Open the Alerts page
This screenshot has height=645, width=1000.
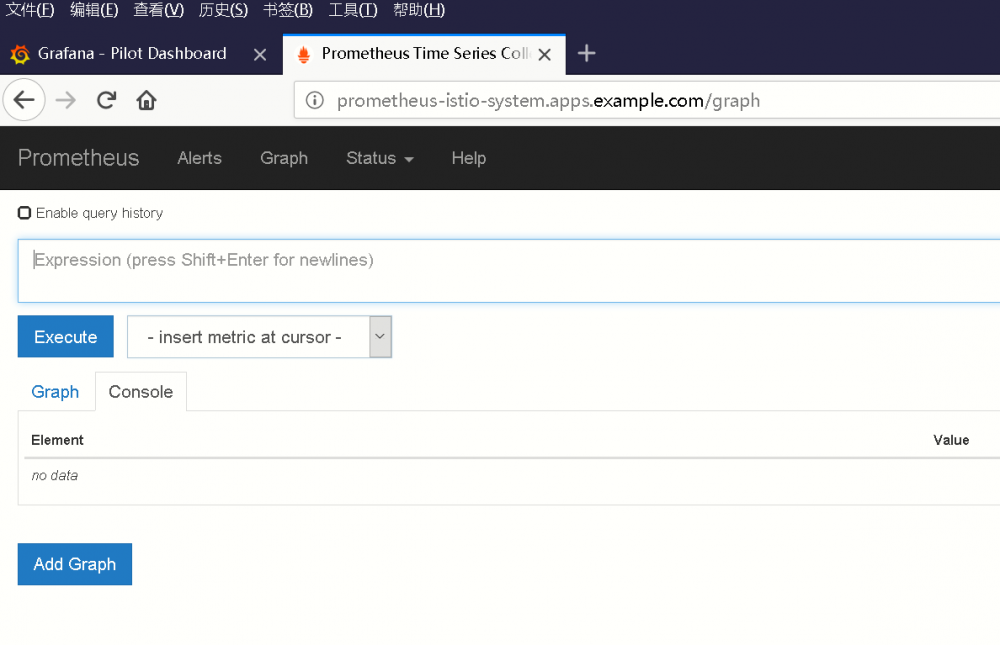[199, 158]
